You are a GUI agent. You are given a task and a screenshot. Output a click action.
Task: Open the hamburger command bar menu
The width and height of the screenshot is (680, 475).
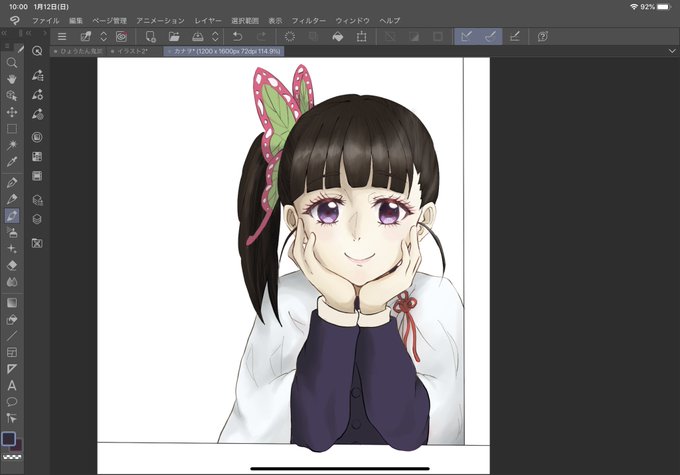click(x=62, y=36)
